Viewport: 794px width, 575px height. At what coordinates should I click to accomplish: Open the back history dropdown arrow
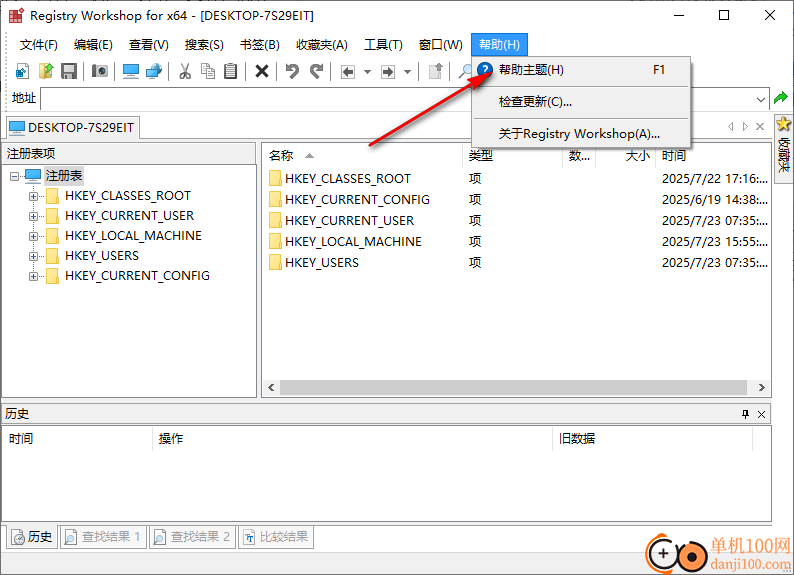[x=368, y=72]
